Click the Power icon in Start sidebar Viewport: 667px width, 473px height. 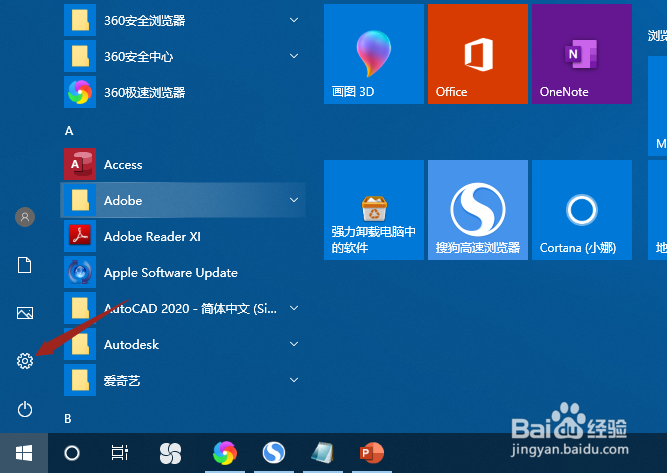(25, 409)
